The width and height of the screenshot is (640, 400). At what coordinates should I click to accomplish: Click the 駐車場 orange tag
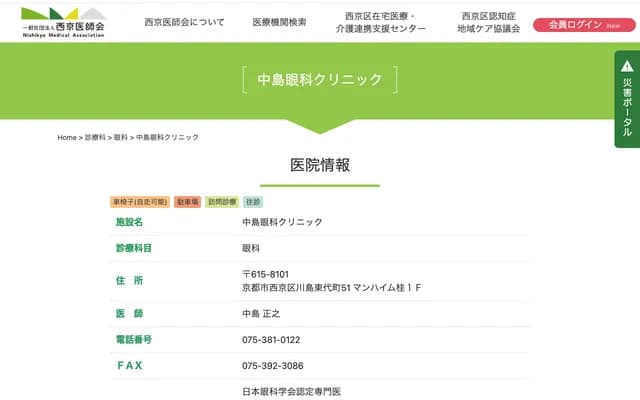point(188,201)
